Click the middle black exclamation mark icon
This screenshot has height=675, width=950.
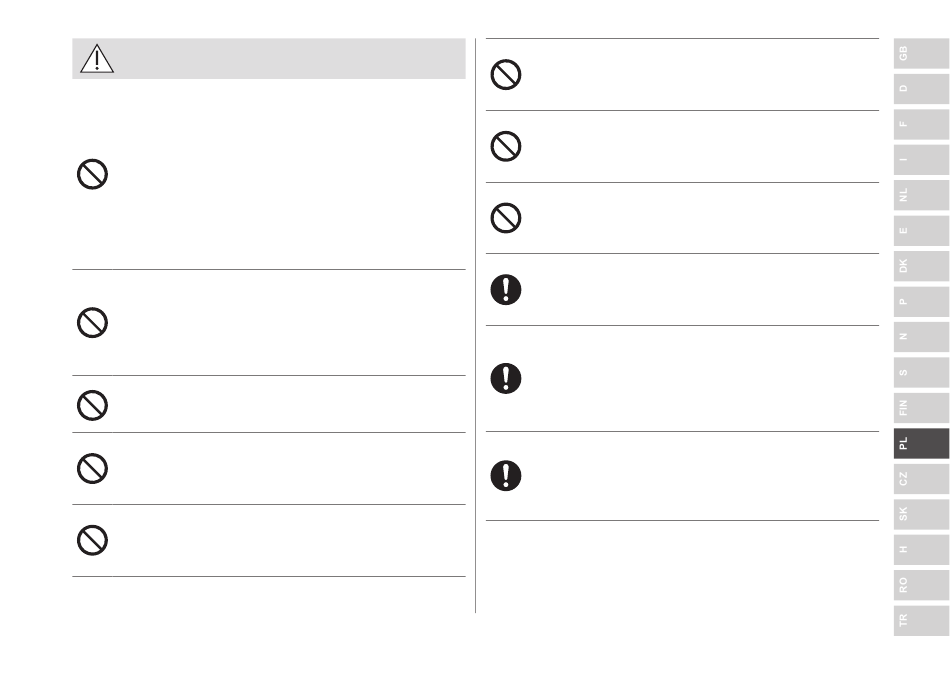pos(506,379)
